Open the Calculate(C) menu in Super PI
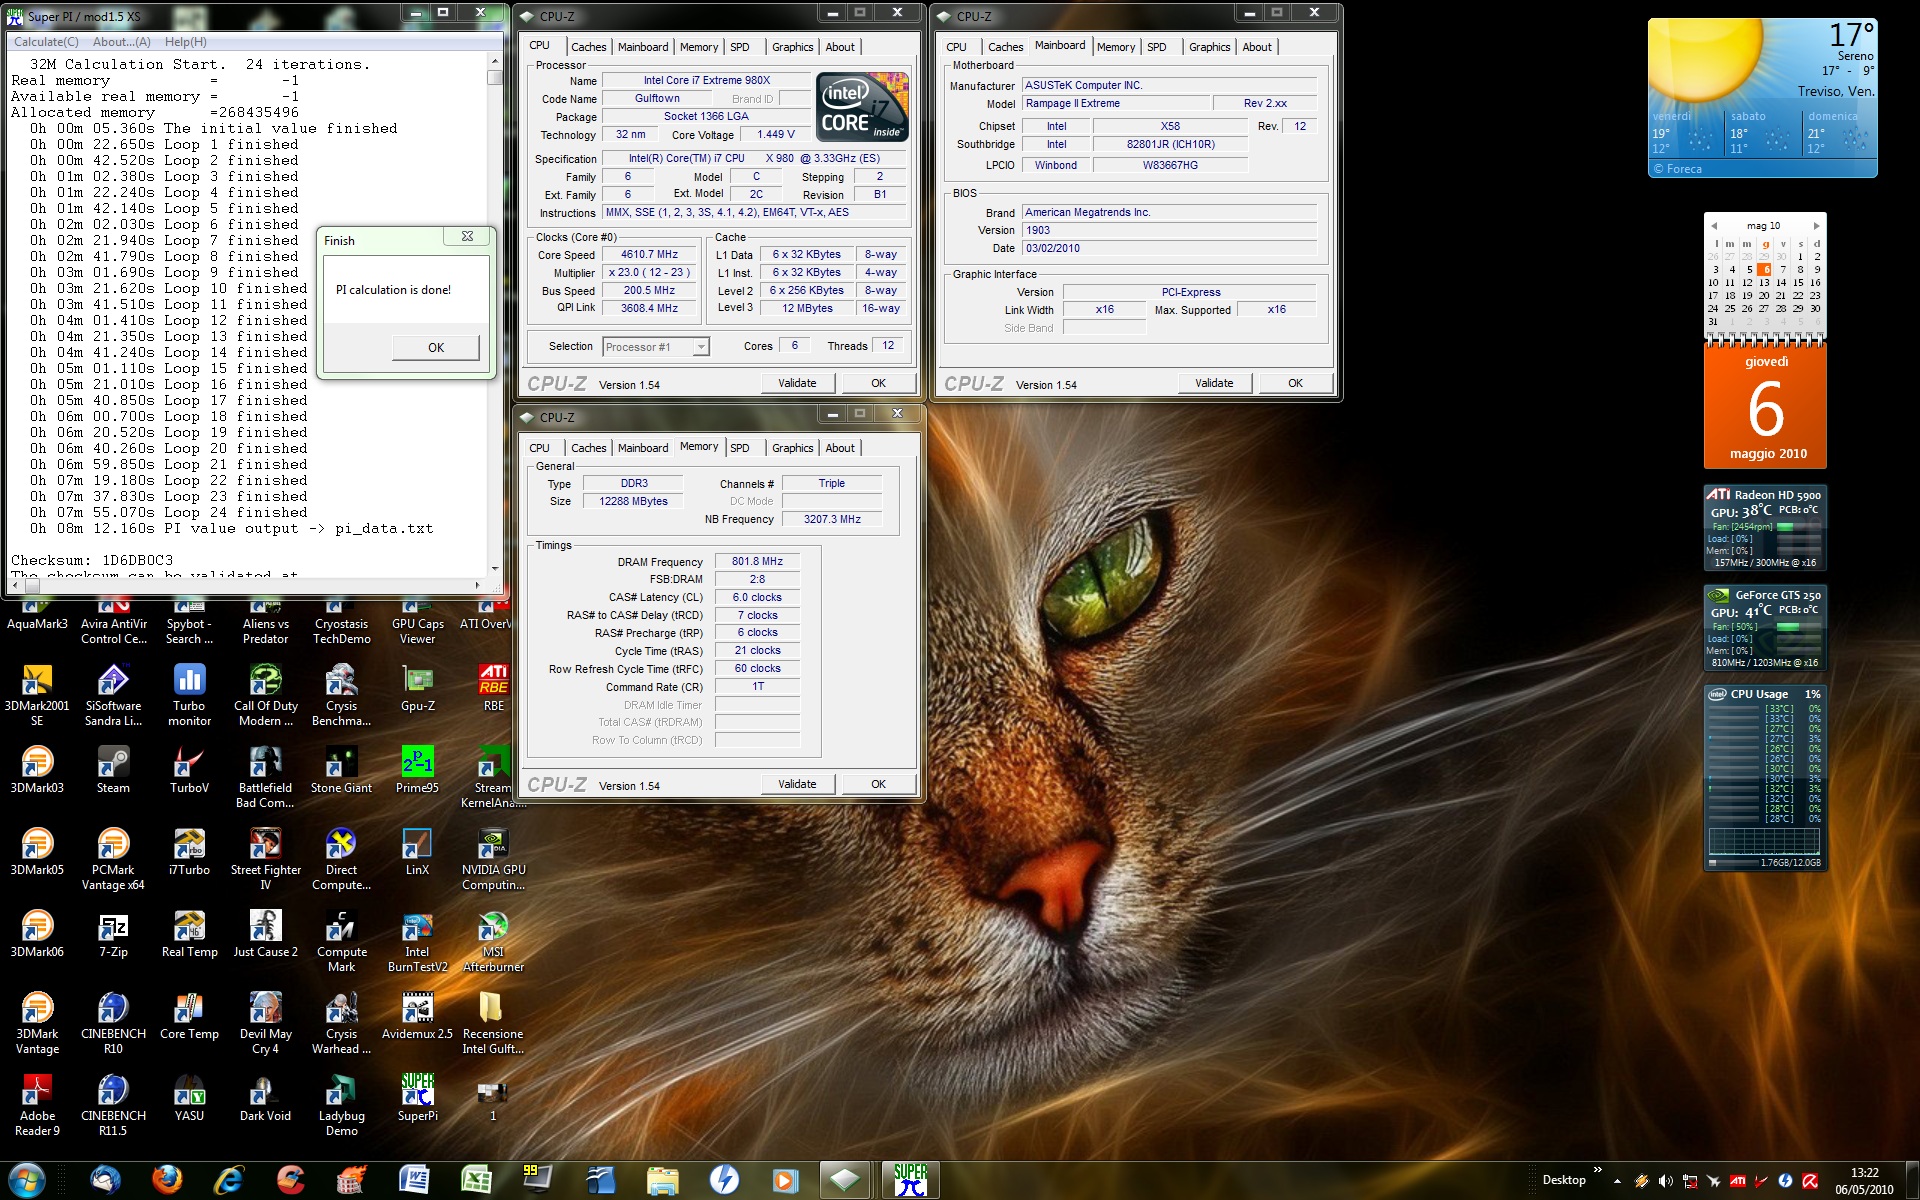 tap(46, 42)
